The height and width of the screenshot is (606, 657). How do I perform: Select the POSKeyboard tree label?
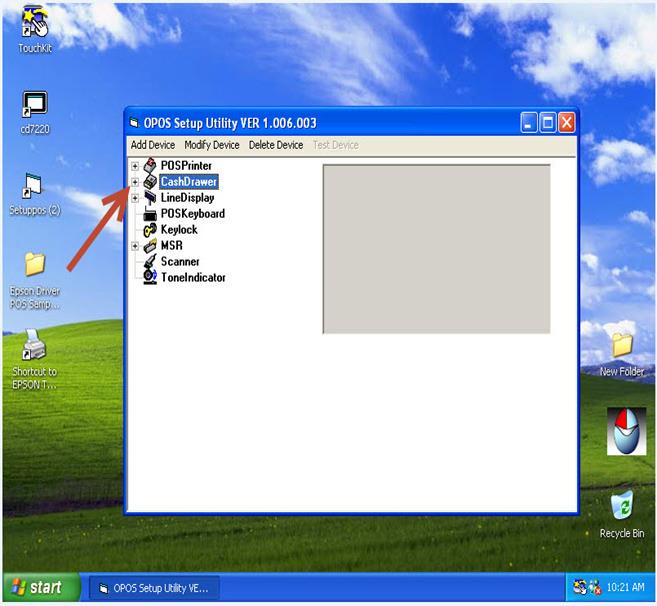(x=193, y=213)
